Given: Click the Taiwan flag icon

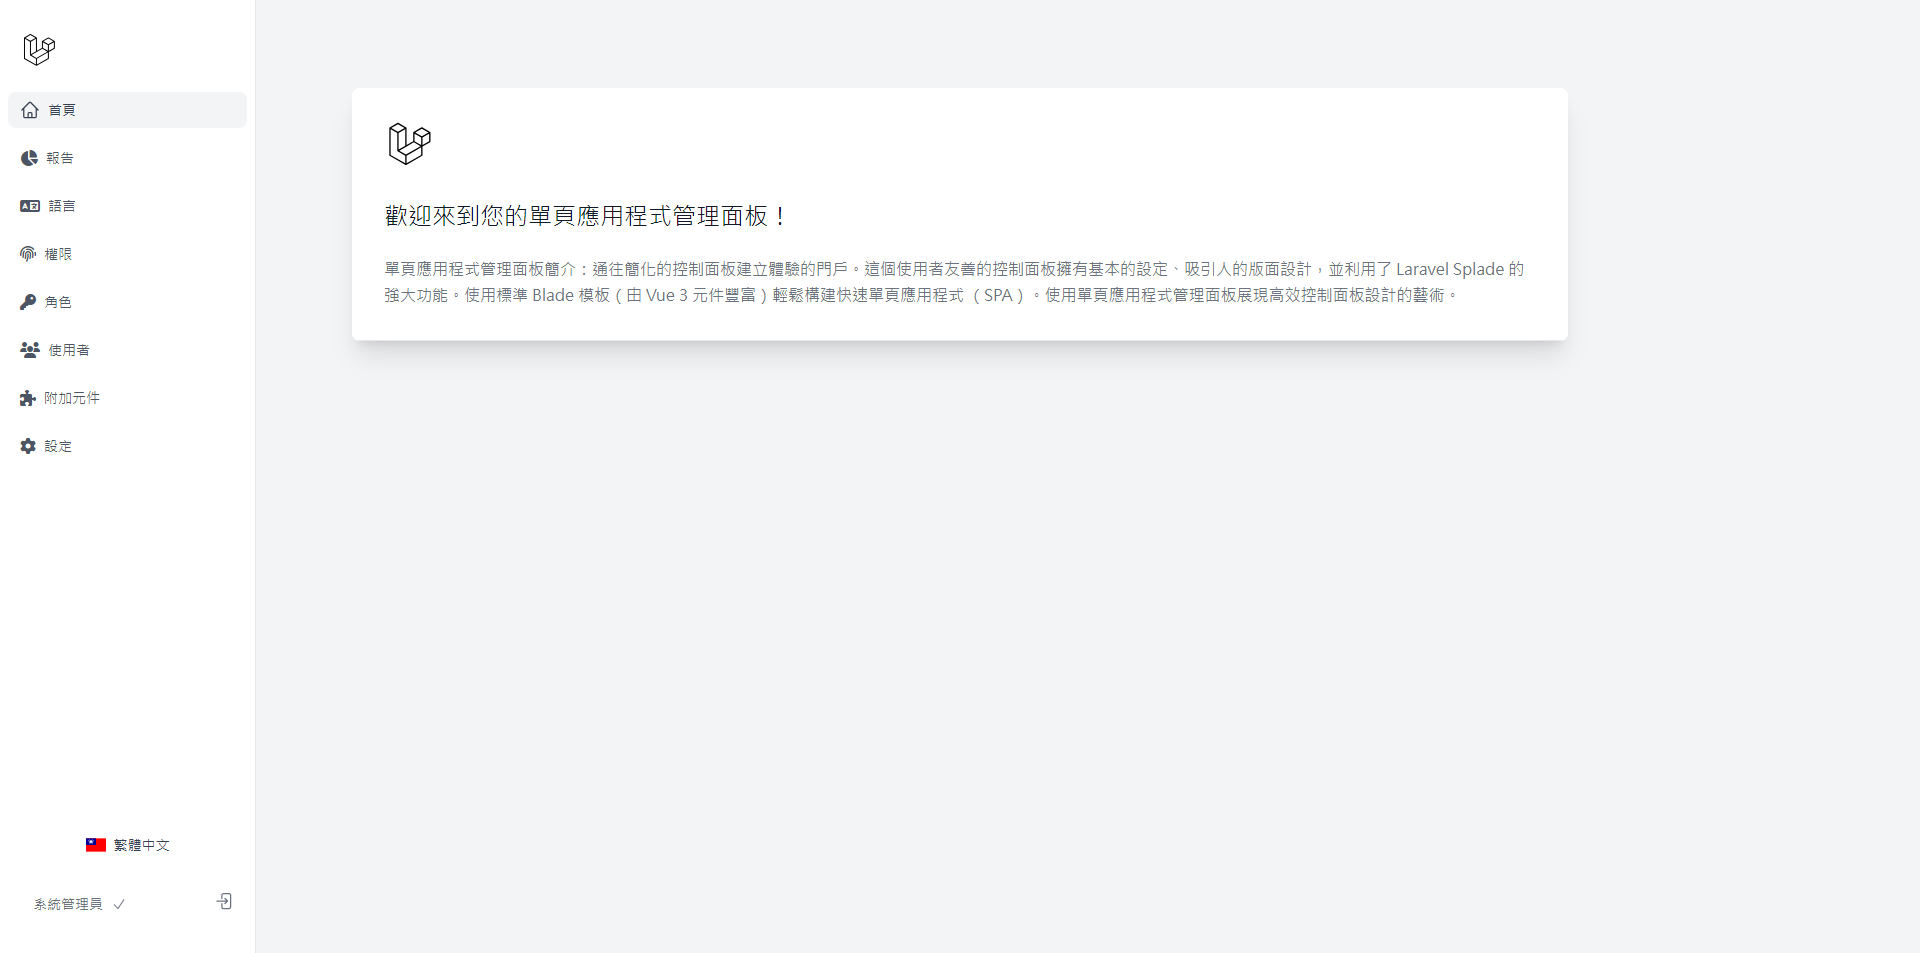Looking at the screenshot, I should [x=96, y=844].
